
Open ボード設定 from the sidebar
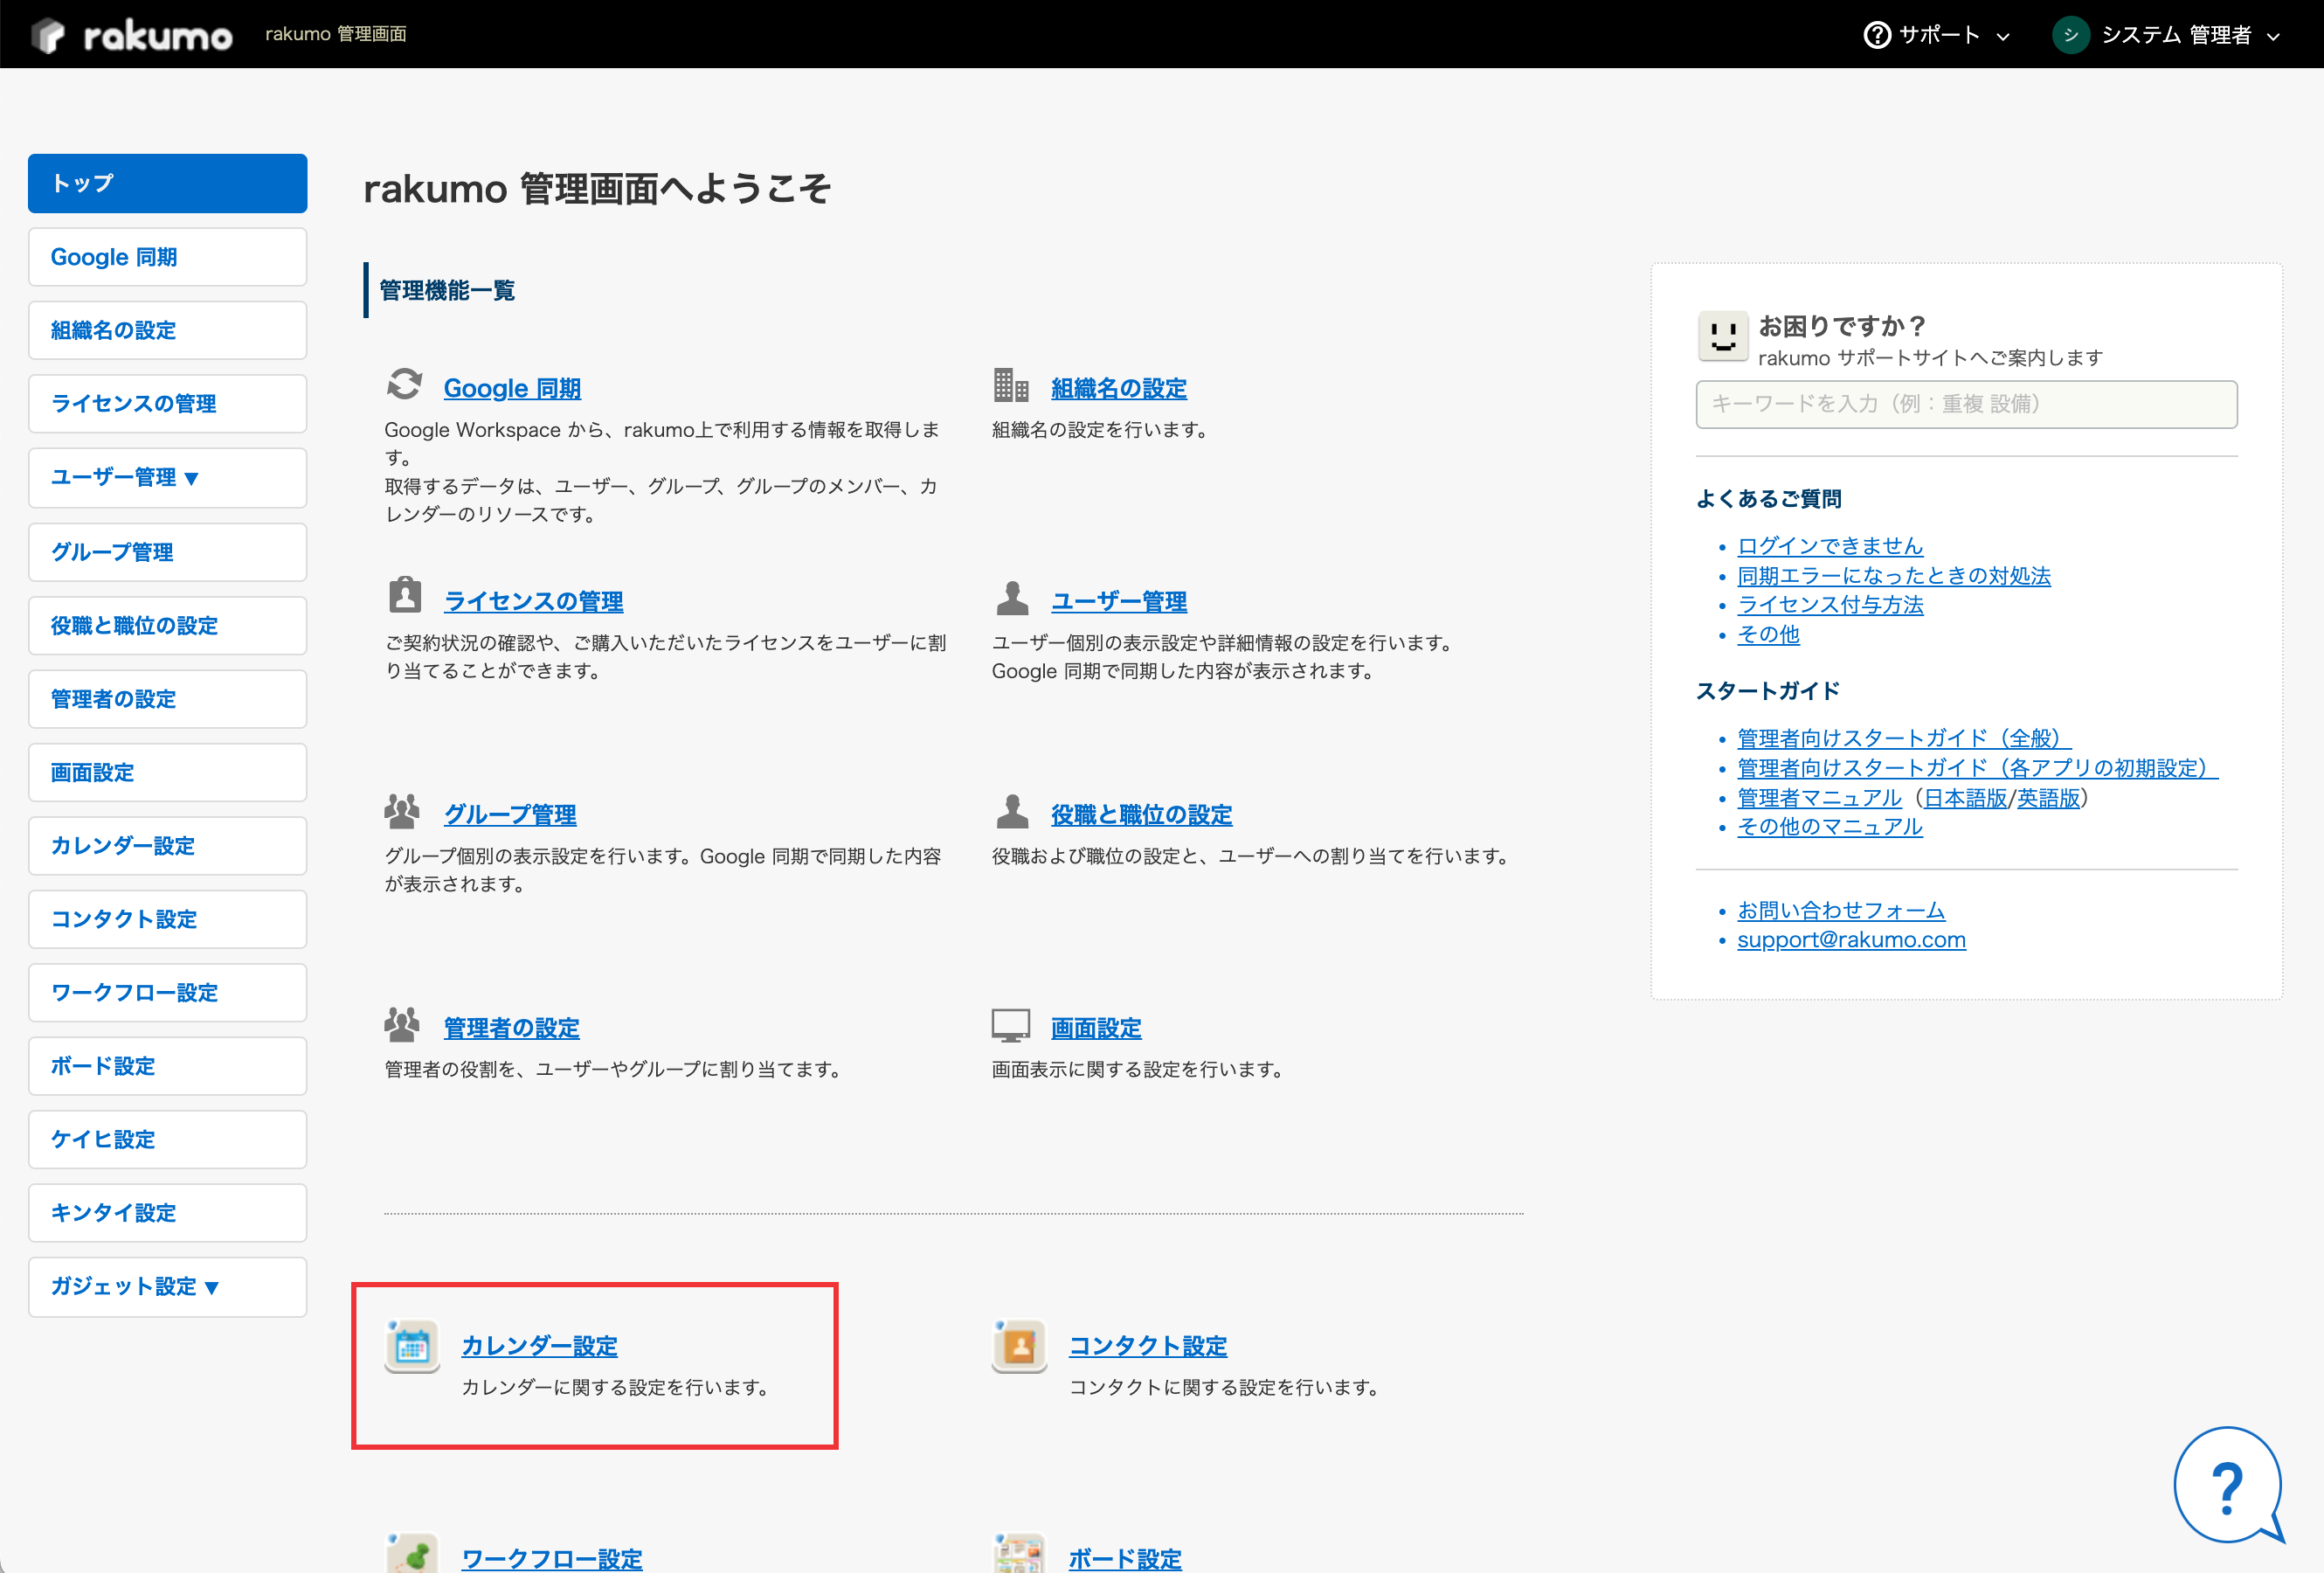[x=167, y=1066]
